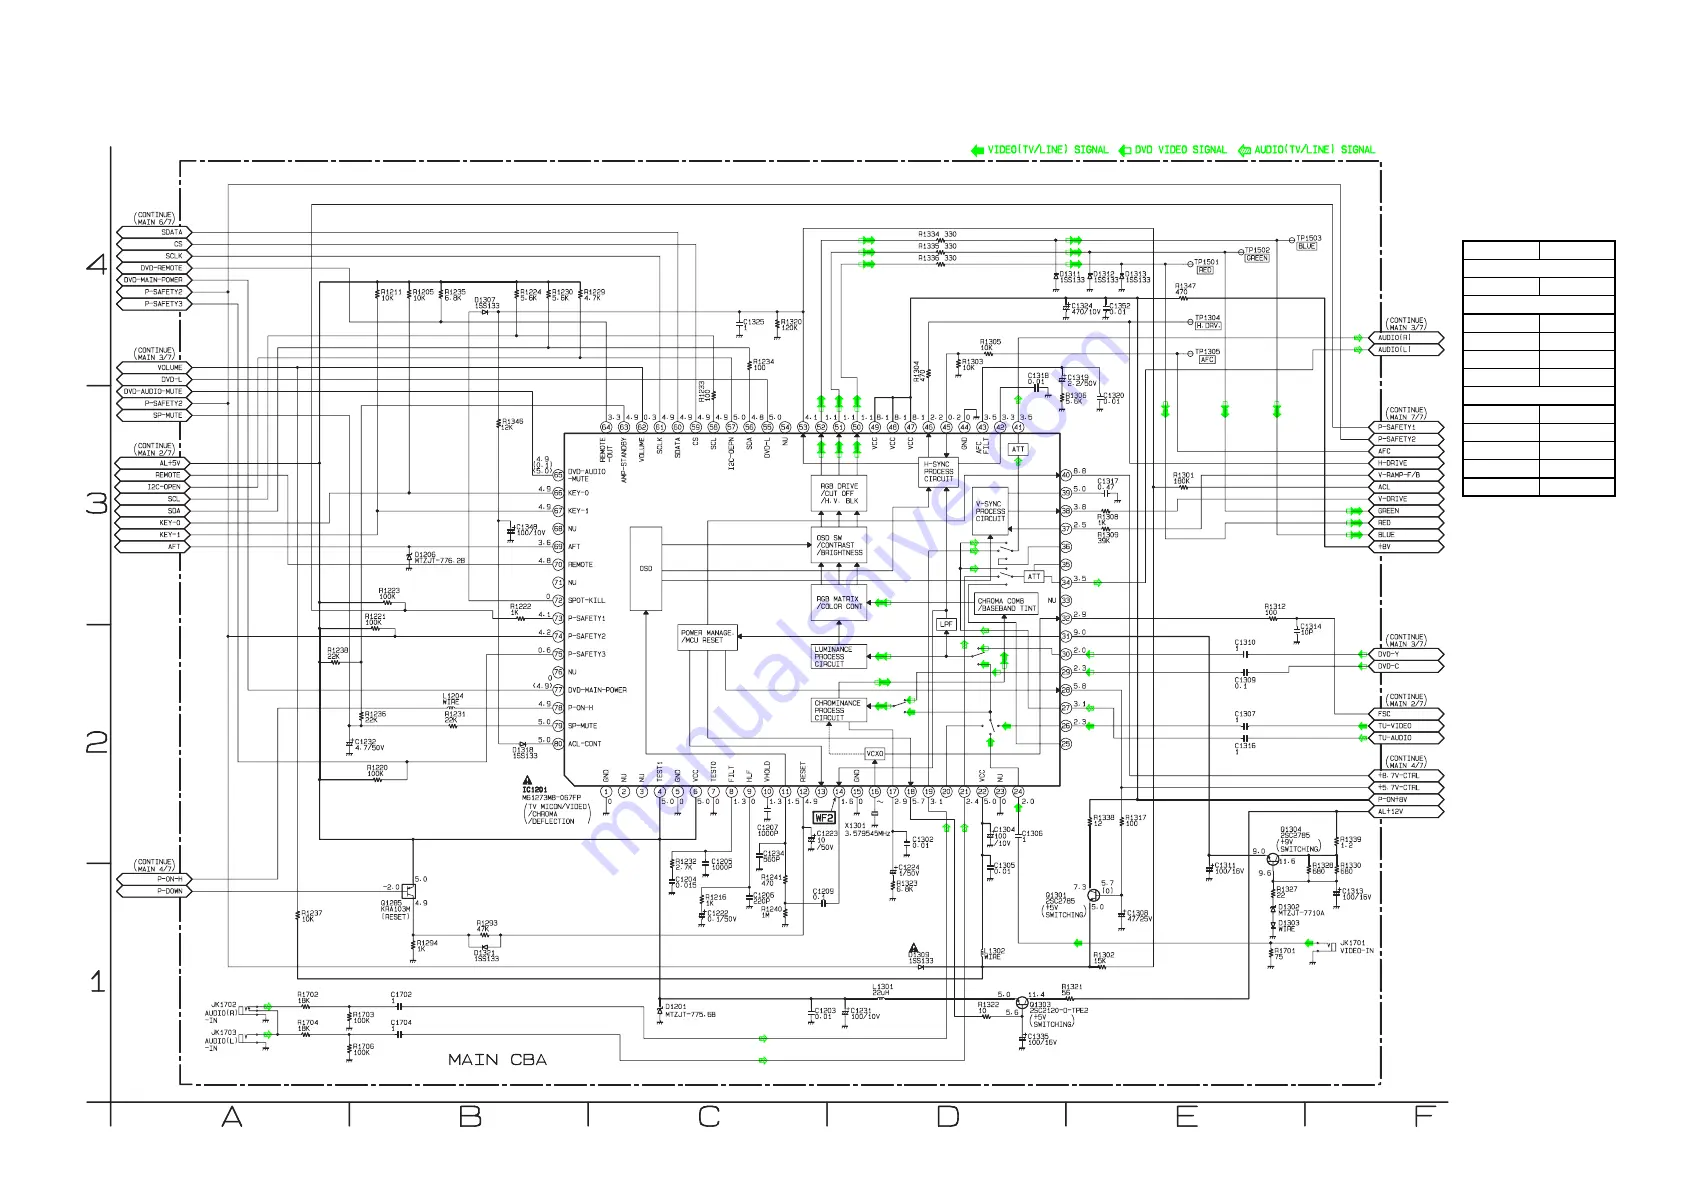
Task: Click the RGB DRIVE /CUT OFF block
Action: (839, 494)
